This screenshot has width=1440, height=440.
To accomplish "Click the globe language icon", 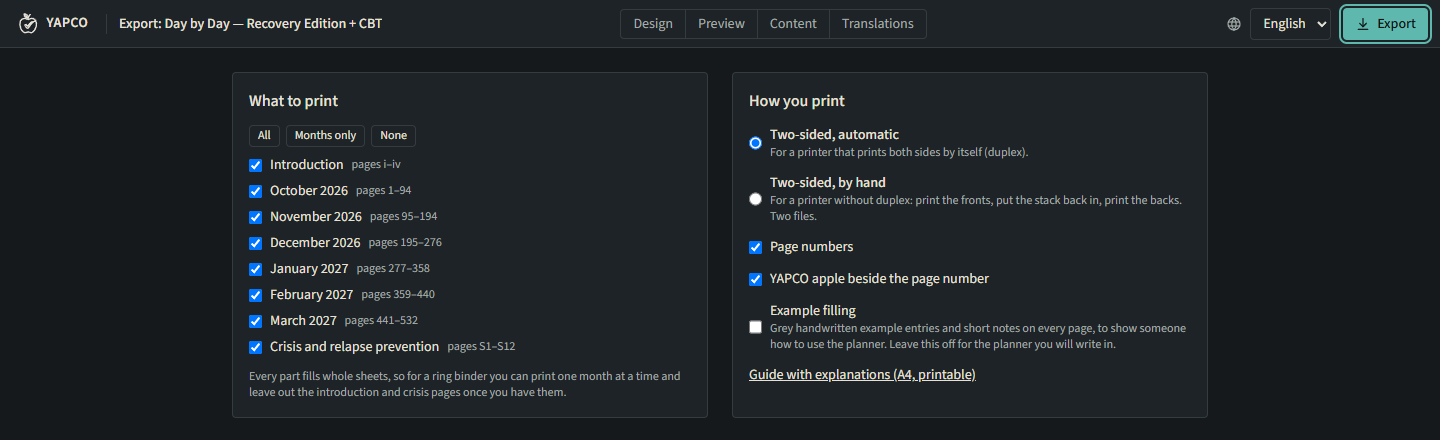I will pyautogui.click(x=1234, y=24).
